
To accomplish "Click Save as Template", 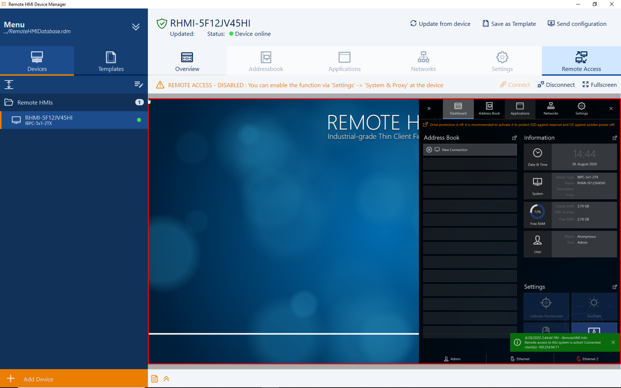I will pos(509,24).
